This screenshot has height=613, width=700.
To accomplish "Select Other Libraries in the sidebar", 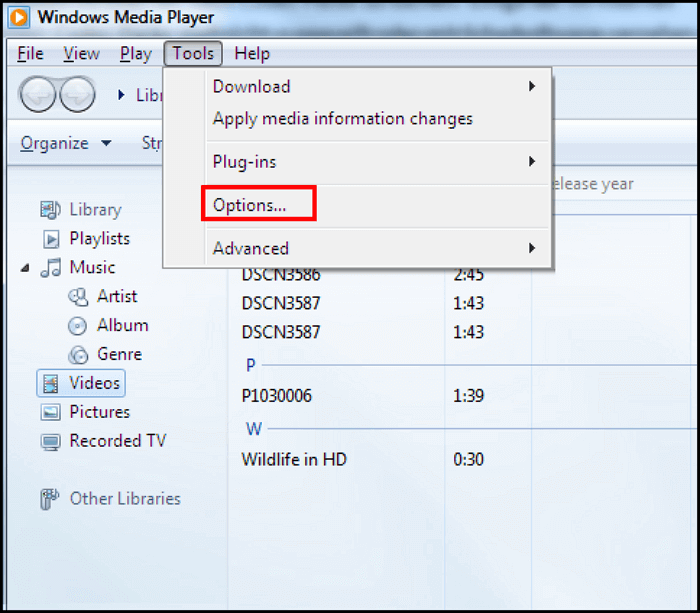I will 125,499.
